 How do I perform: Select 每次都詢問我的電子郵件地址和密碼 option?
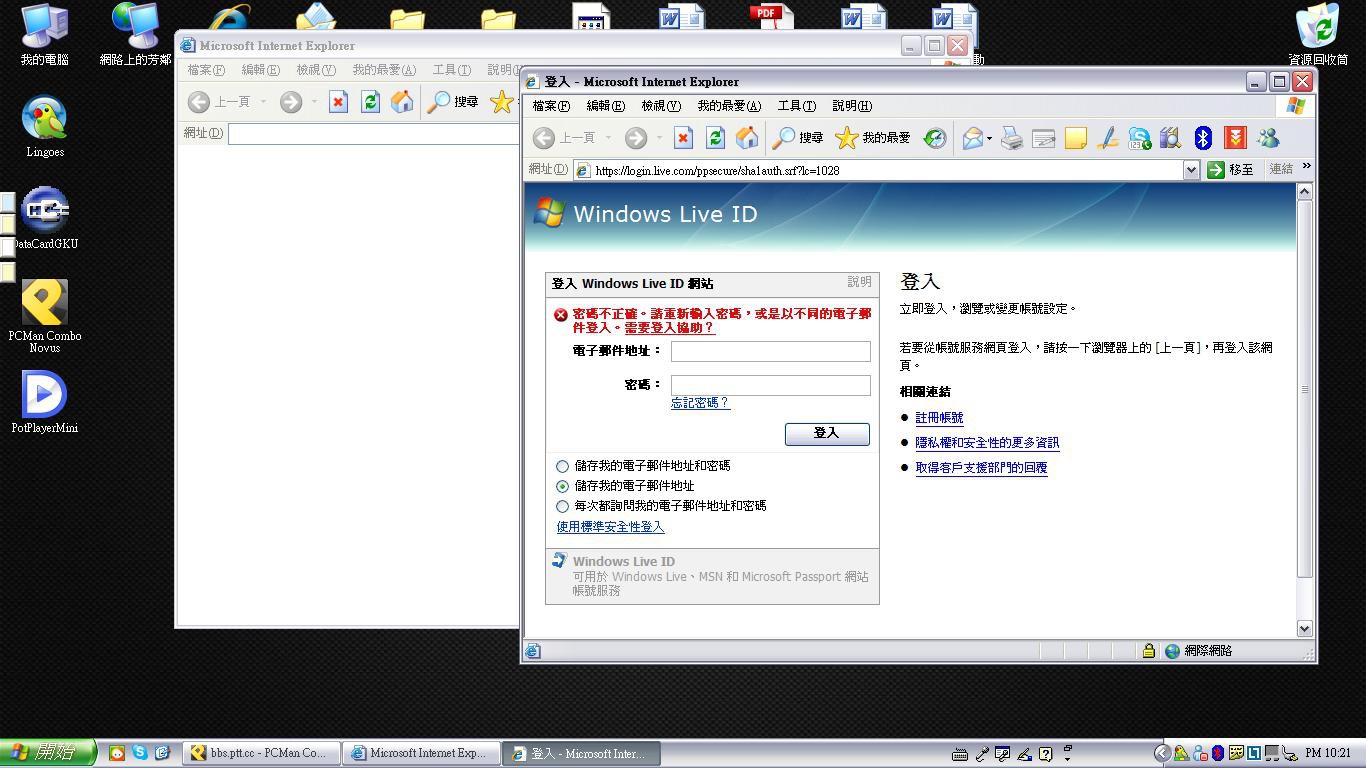(562, 506)
